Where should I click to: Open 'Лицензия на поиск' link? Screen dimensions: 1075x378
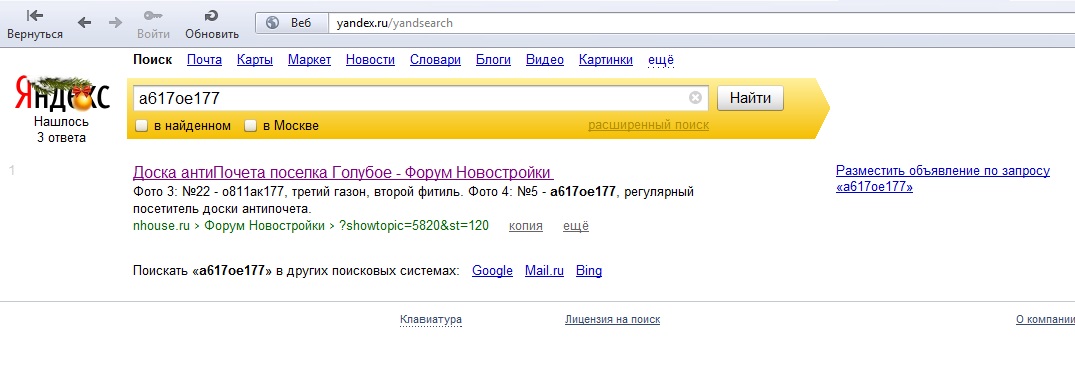[612, 320]
